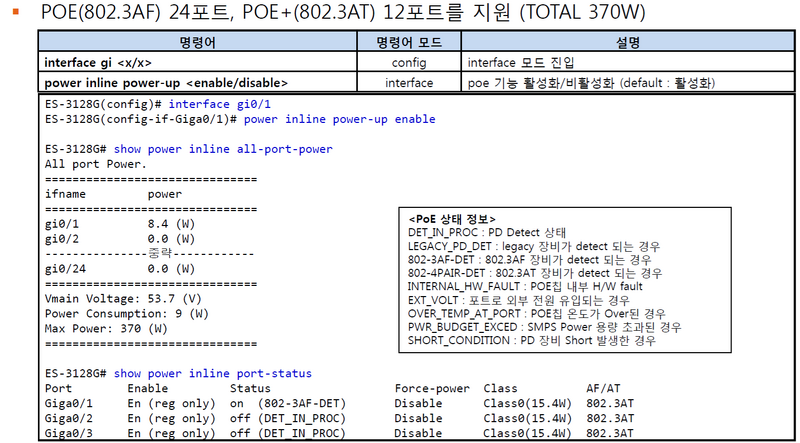The image size is (800, 443).
Task: Click the 'gi0/24' power row
Action: (x=120, y=268)
